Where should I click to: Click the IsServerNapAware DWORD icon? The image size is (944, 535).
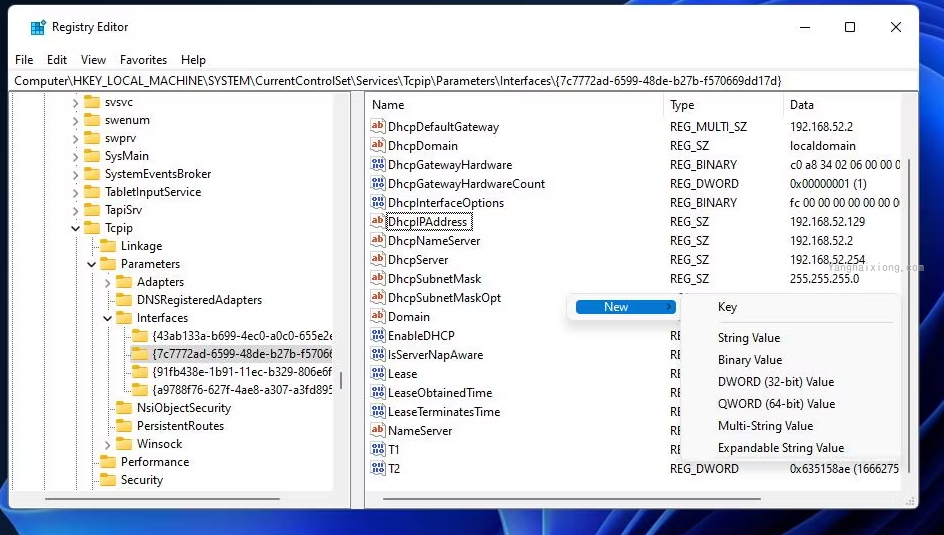(x=377, y=354)
